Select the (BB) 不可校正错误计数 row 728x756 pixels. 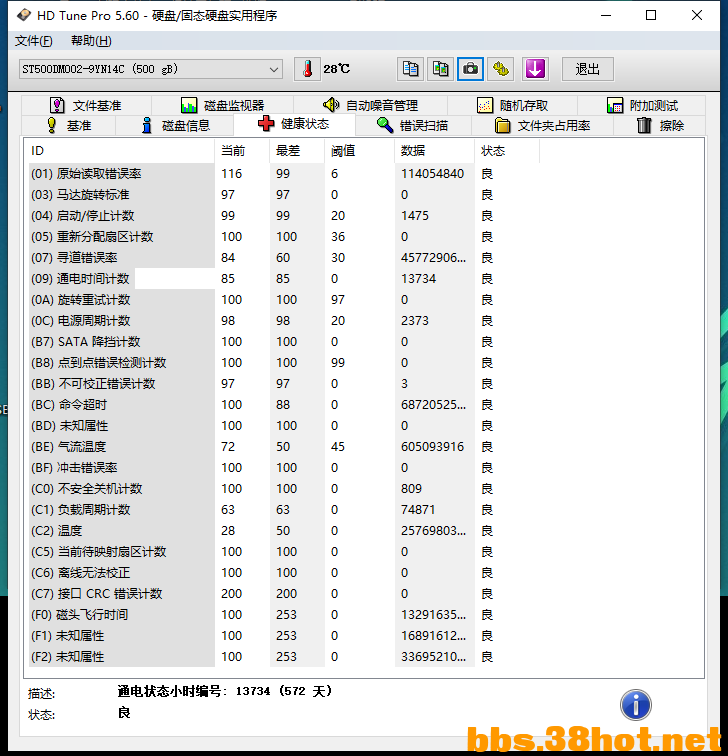284,384
